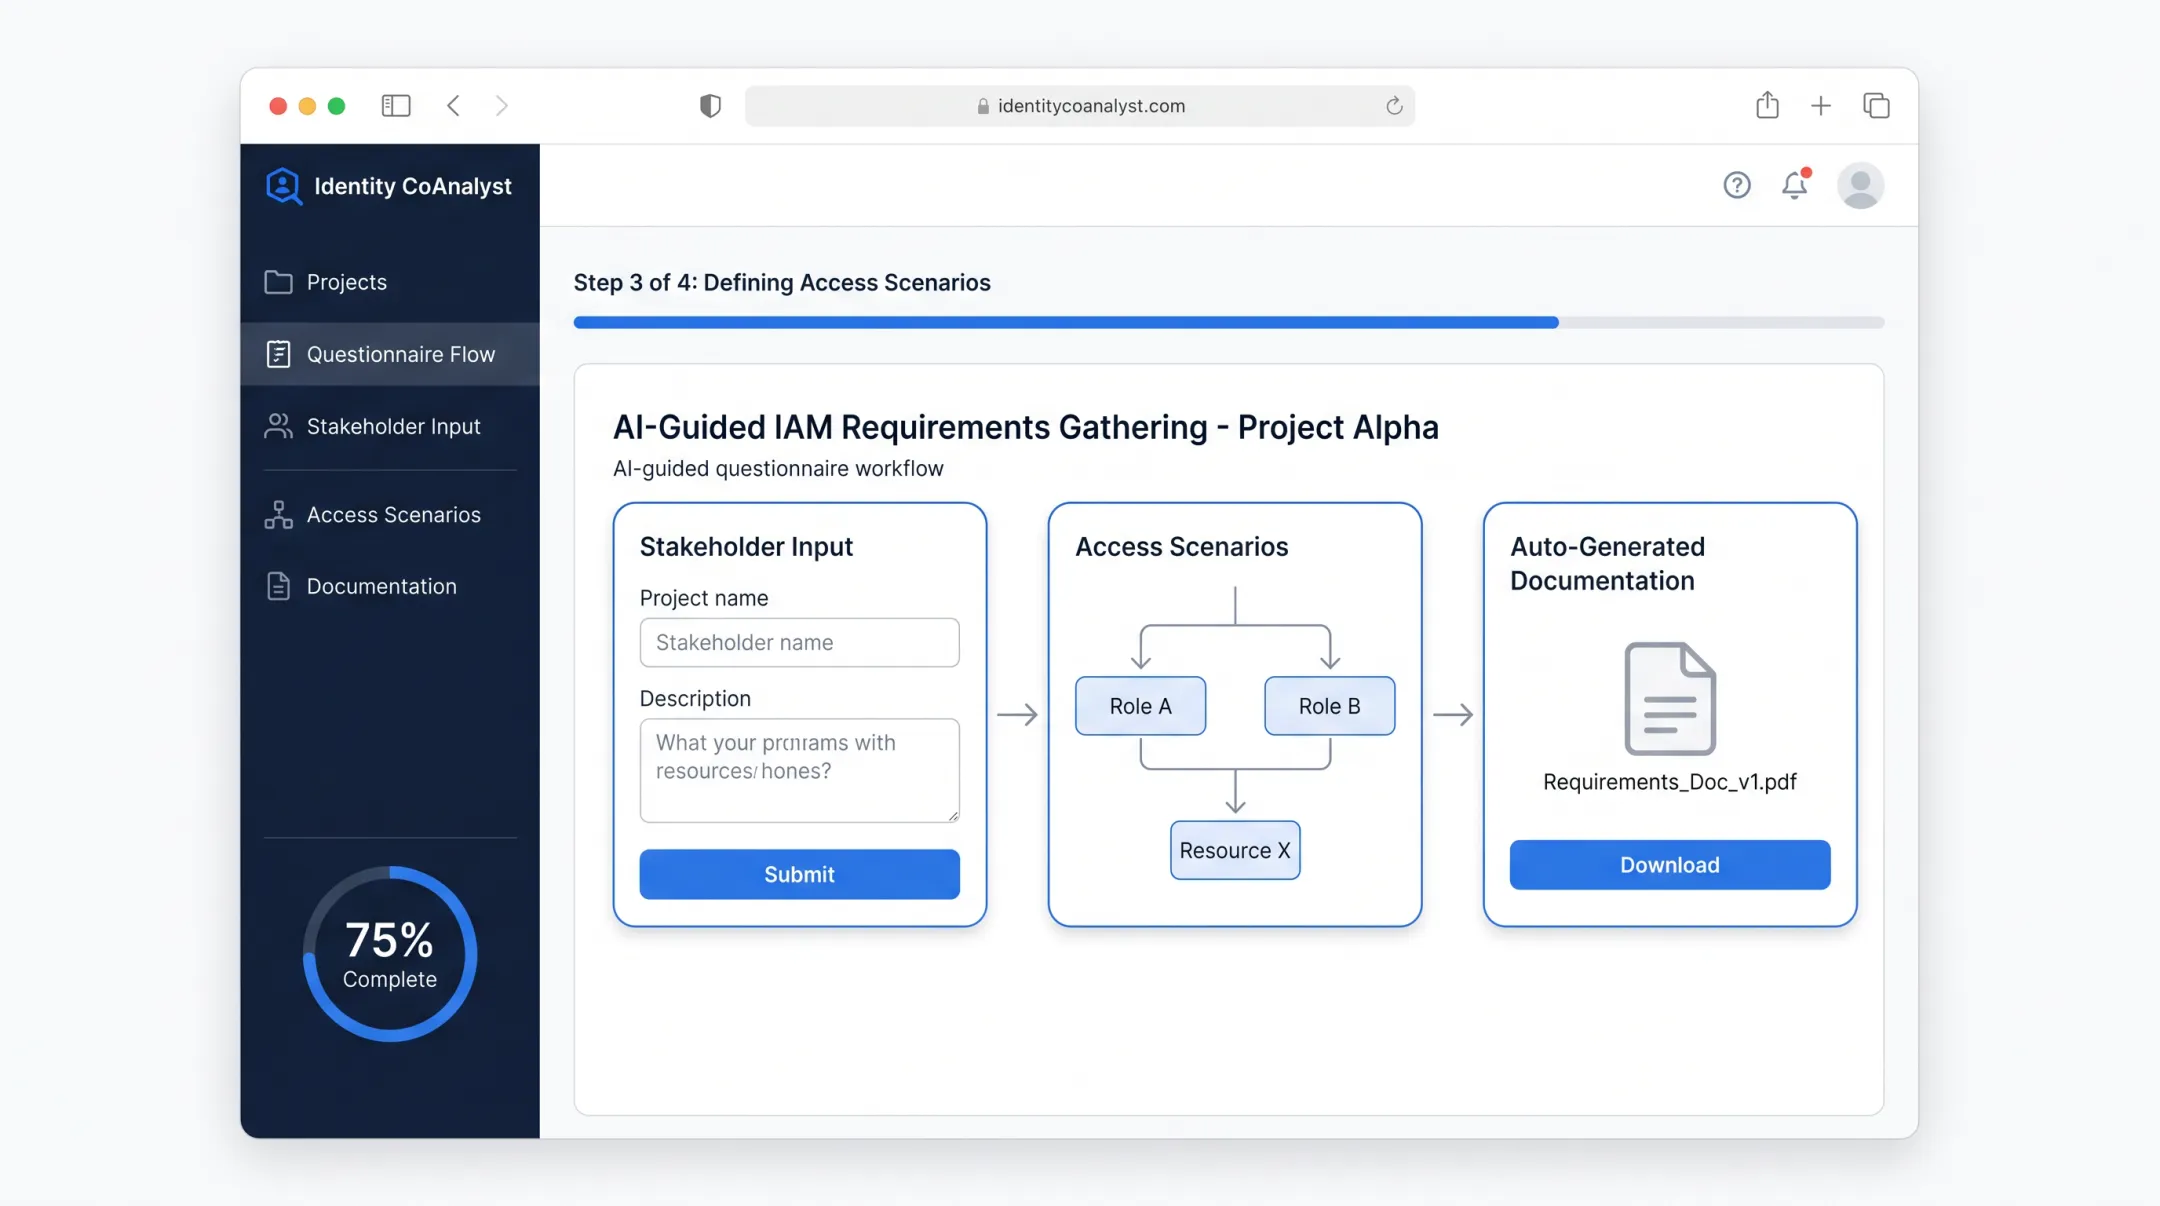This screenshot has height=1206, width=2160.
Task: Go to Stakeholder Input in sidebar
Action: 390,426
